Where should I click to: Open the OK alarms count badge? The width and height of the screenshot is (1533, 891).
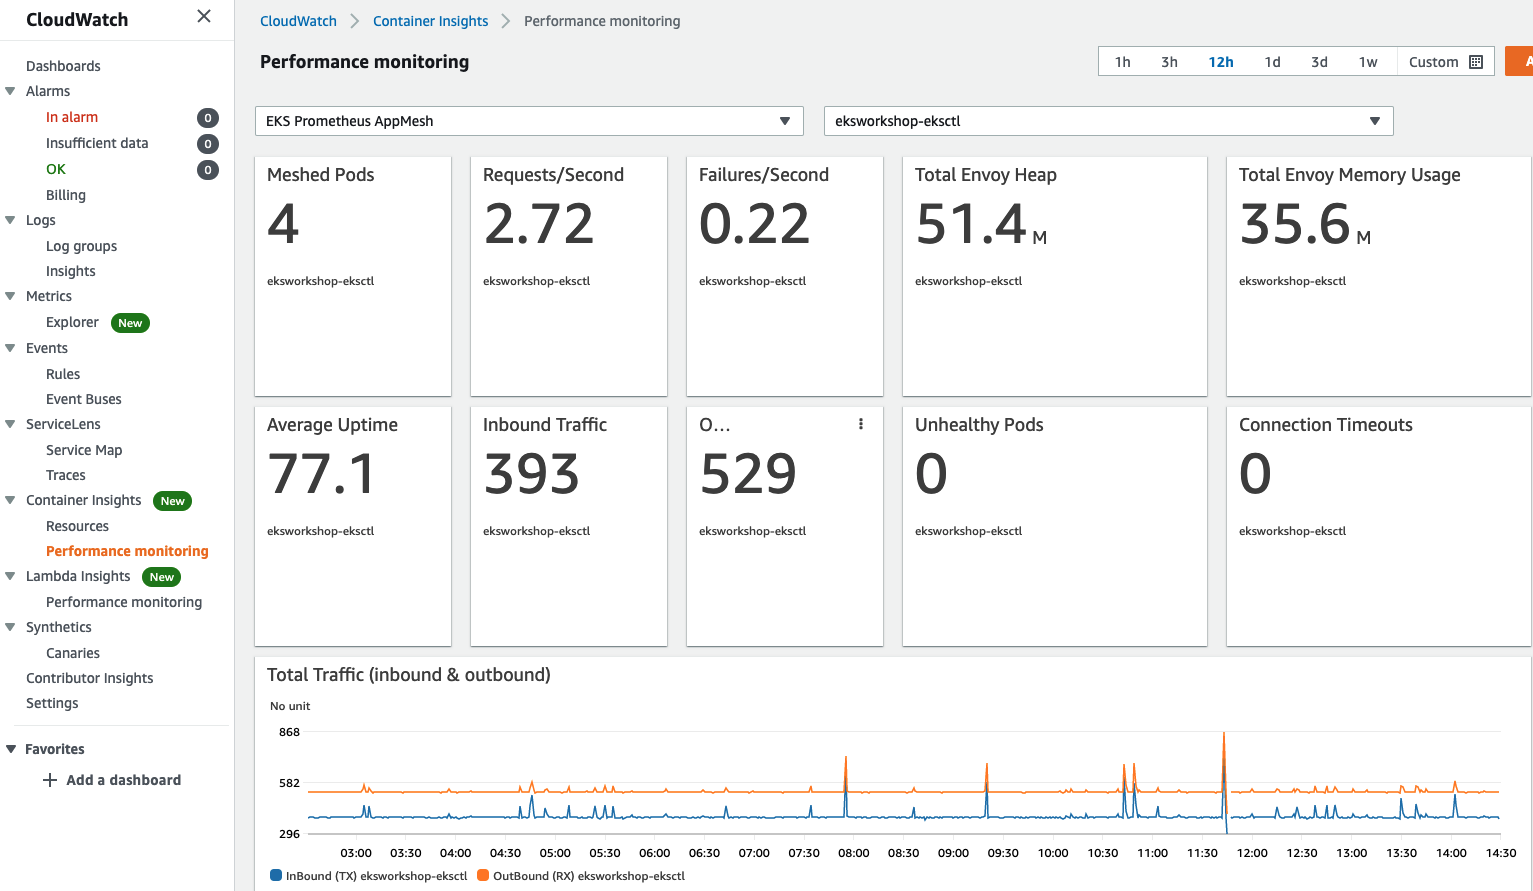[x=208, y=170]
